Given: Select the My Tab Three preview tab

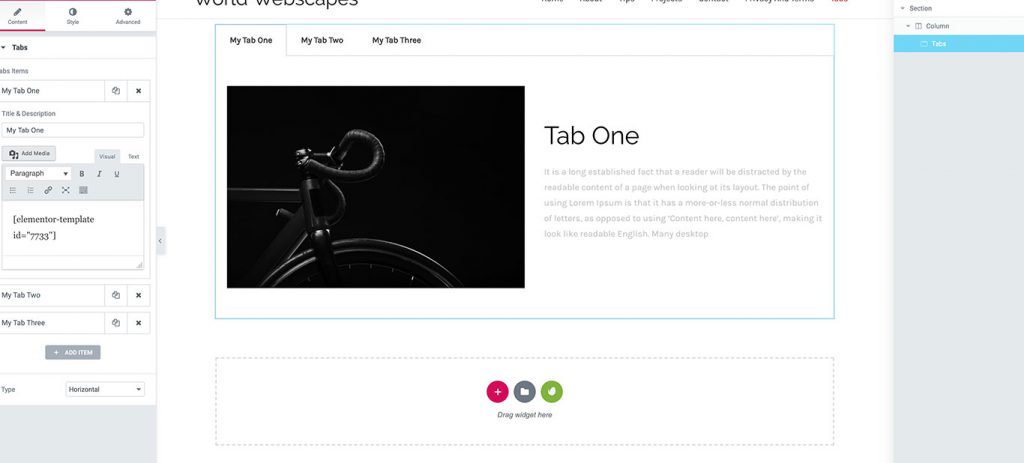Looking at the screenshot, I should coord(396,40).
